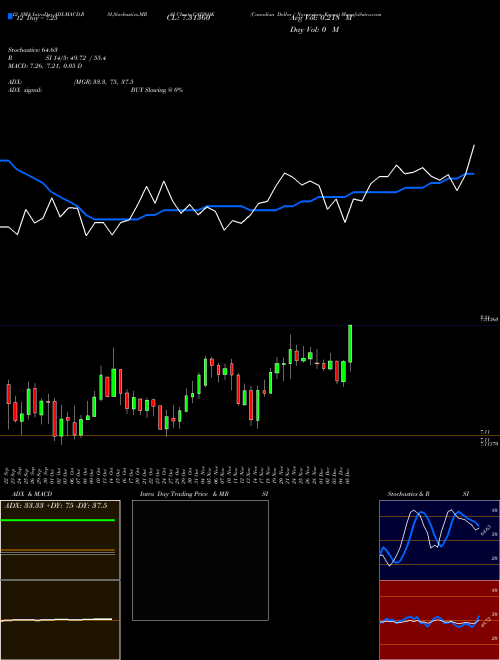Click the 'Stochastics & R' panel title
This screenshot has width=500, height=660.
pos(408,494)
